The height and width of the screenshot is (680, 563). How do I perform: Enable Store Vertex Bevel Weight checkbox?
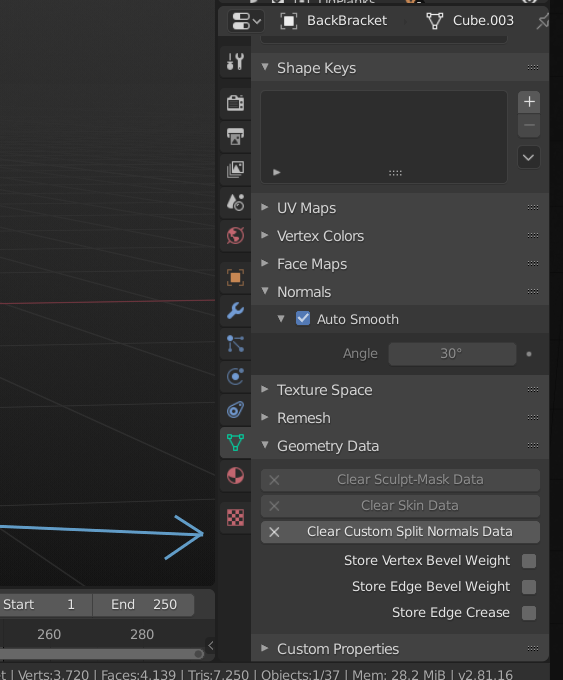[x=529, y=561]
